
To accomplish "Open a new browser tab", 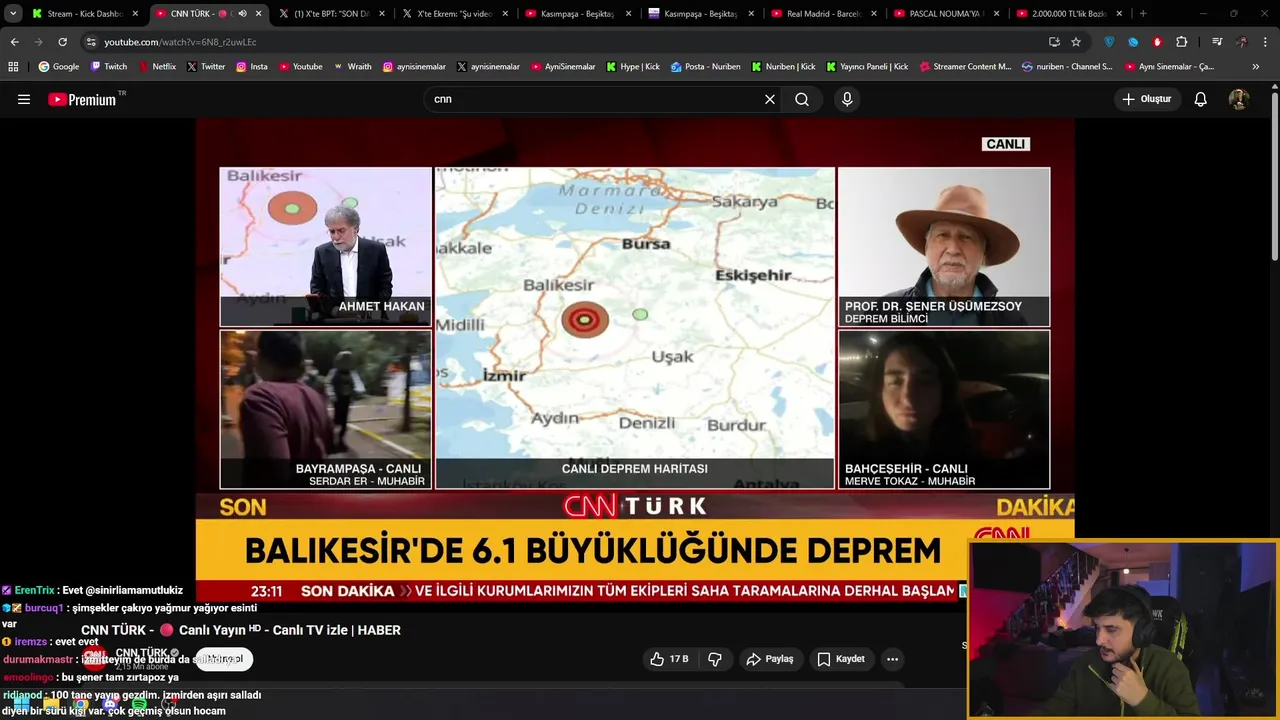I will pos(1143,14).
